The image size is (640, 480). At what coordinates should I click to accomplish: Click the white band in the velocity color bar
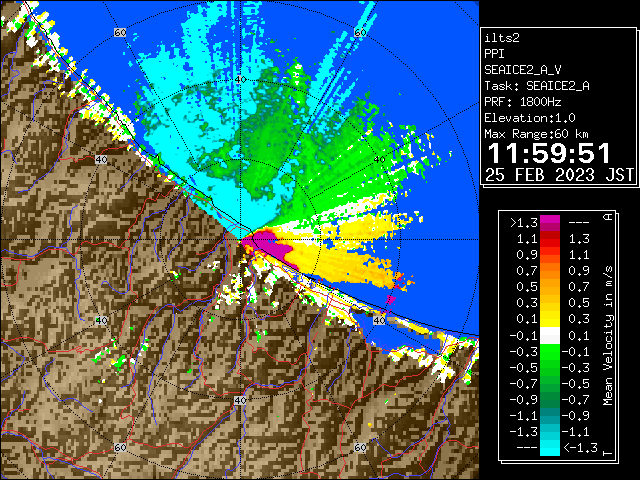pyautogui.click(x=550, y=336)
